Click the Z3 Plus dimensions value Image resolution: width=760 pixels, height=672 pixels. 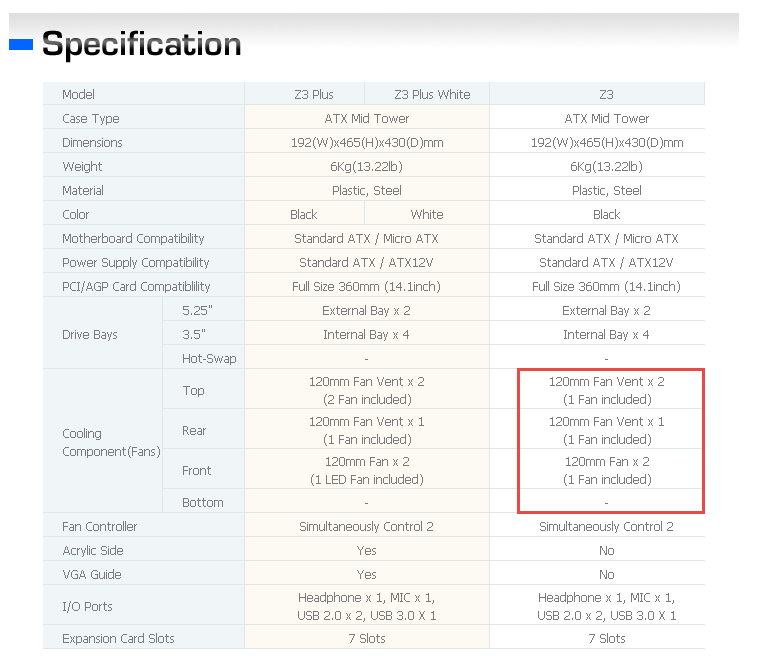(367, 143)
